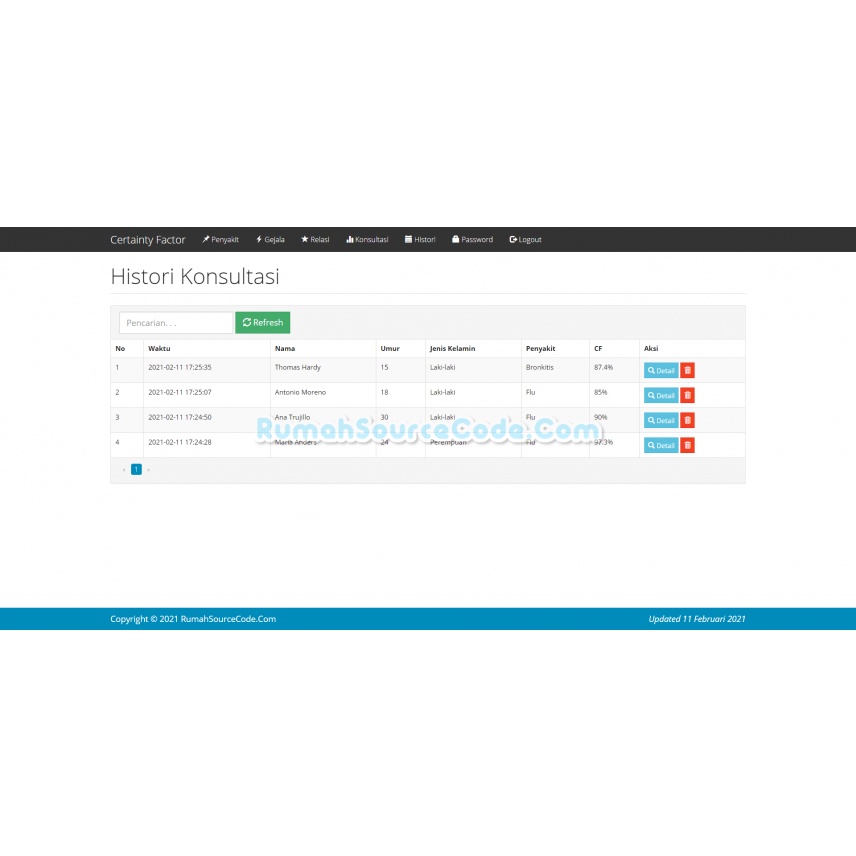Screen dimensions: 856x856
Task: Click the CF column header
Action: point(598,348)
